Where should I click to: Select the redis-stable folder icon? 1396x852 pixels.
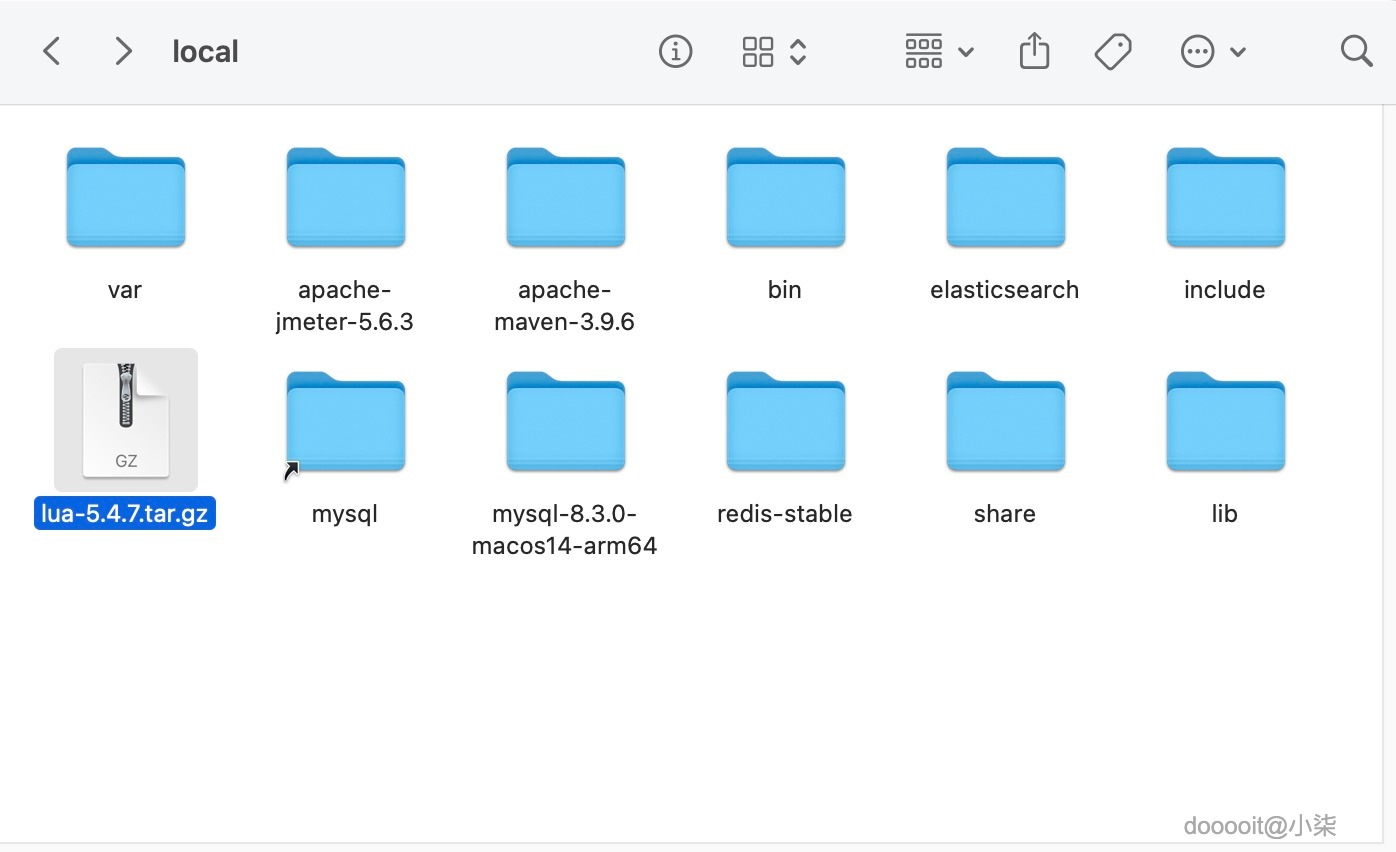(x=786, y=421)
